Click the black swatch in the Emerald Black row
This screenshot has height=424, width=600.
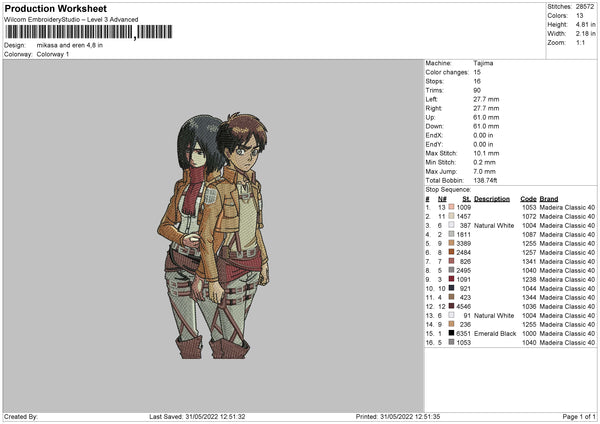point(452,333)
